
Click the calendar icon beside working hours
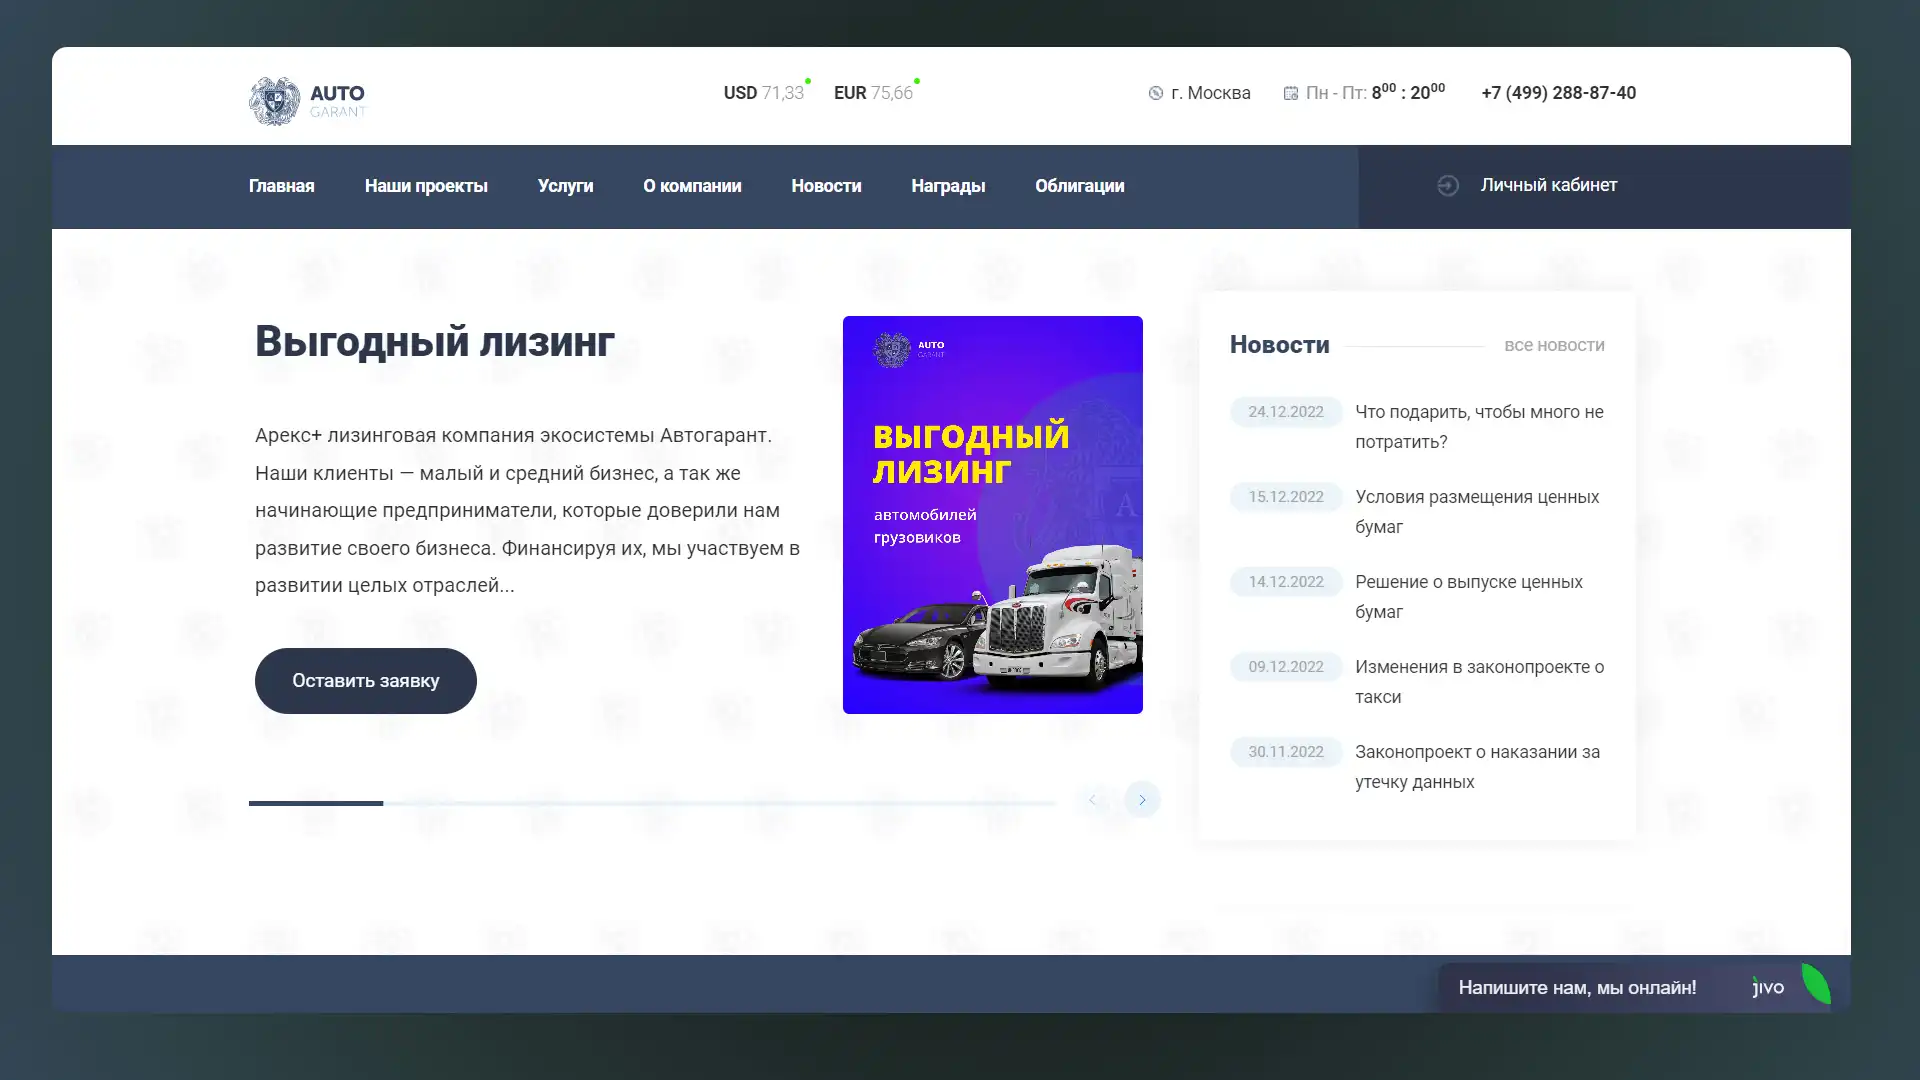coord(1290,93)
